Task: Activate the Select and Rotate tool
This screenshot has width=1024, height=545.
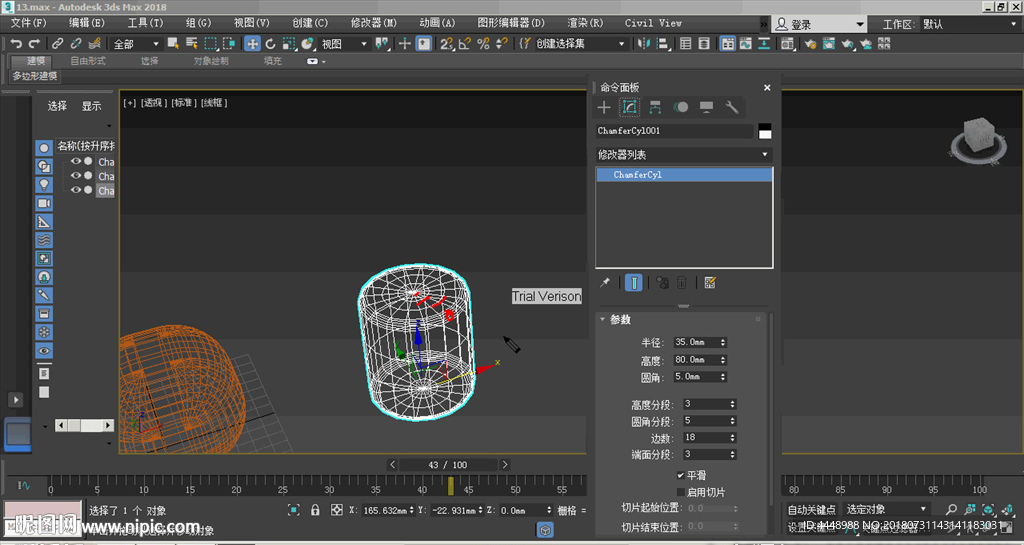Action: pos(270,44)
